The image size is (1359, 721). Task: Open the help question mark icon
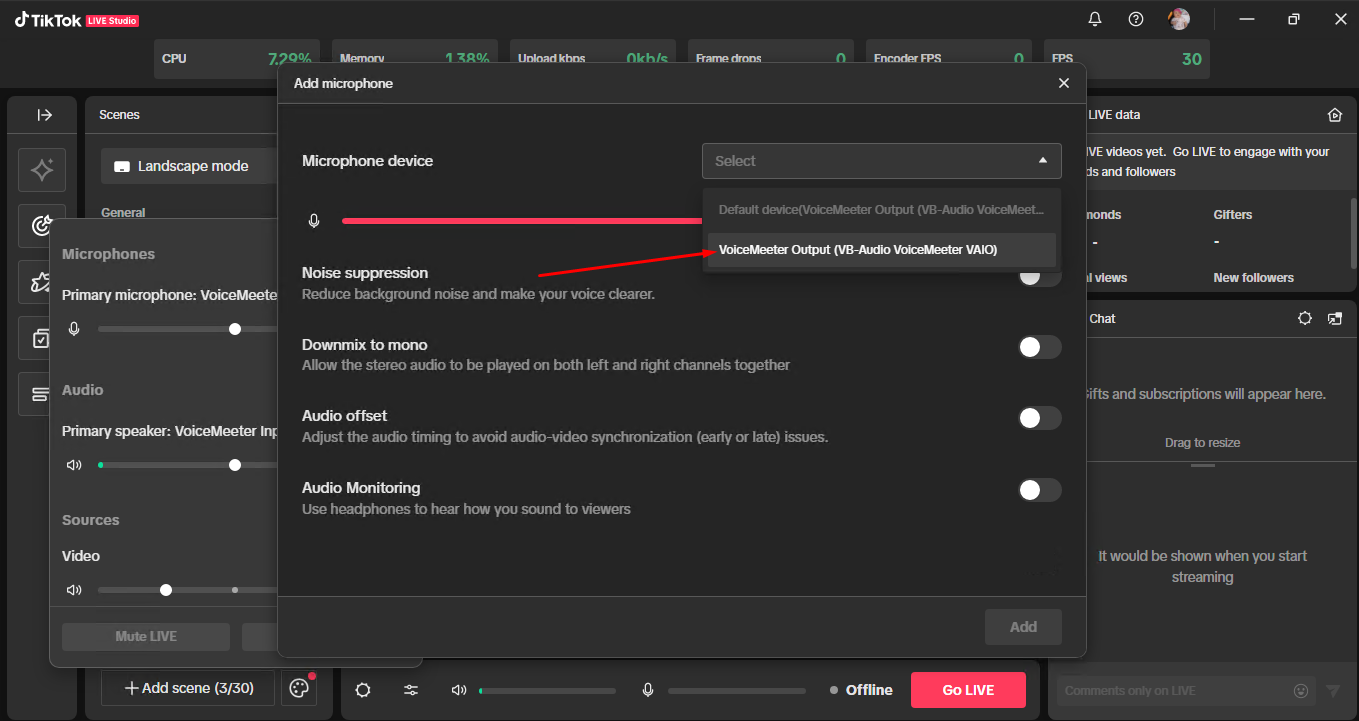tap(1136, 19)
